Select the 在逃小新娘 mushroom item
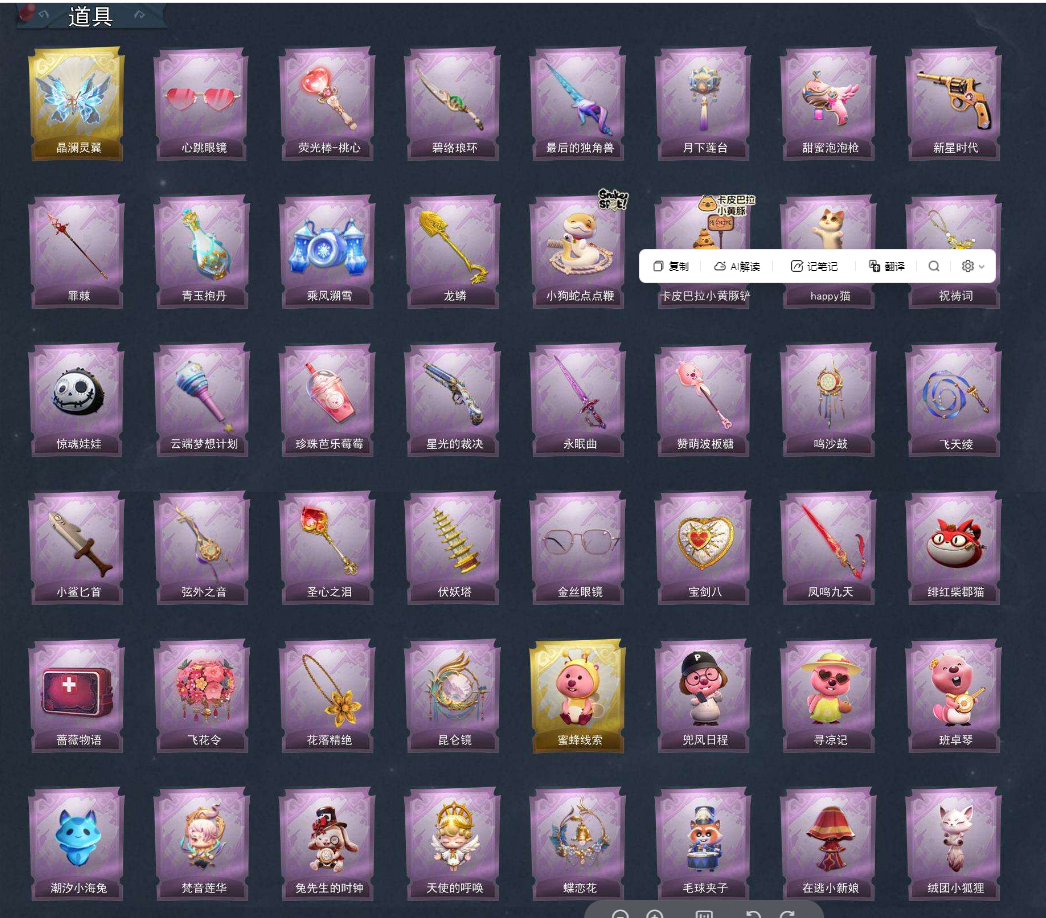This screenshot has width=1046, height=918. 829,844
